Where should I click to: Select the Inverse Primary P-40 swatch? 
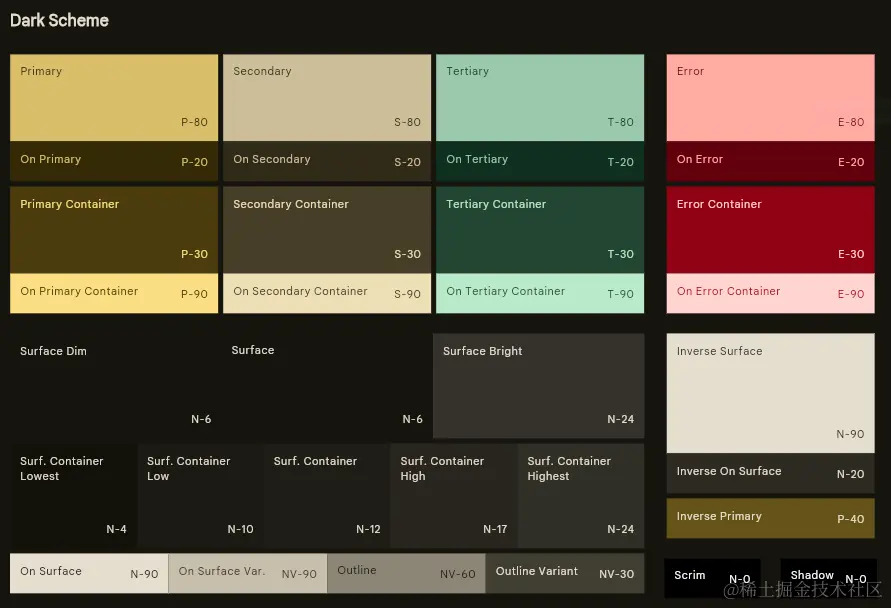[x=770, y=518]
